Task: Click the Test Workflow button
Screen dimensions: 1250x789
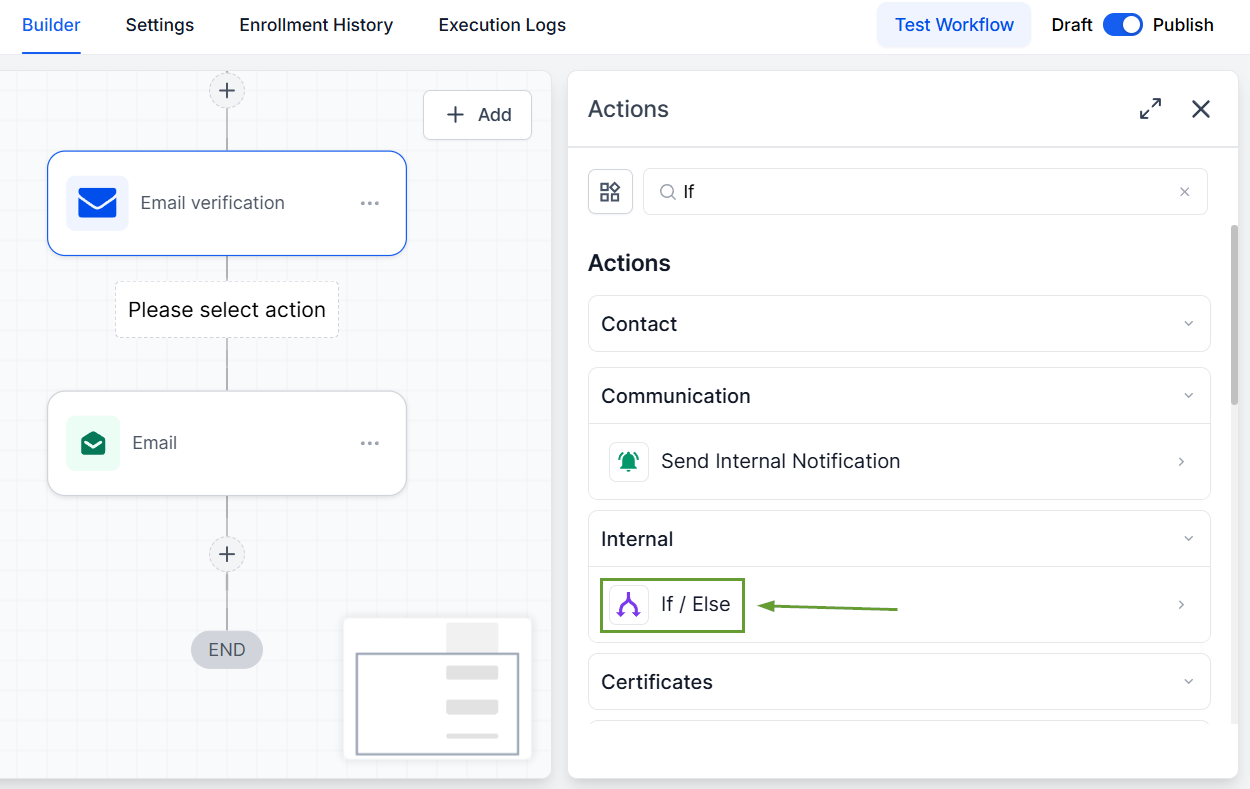Action: (x=954, y=25)
